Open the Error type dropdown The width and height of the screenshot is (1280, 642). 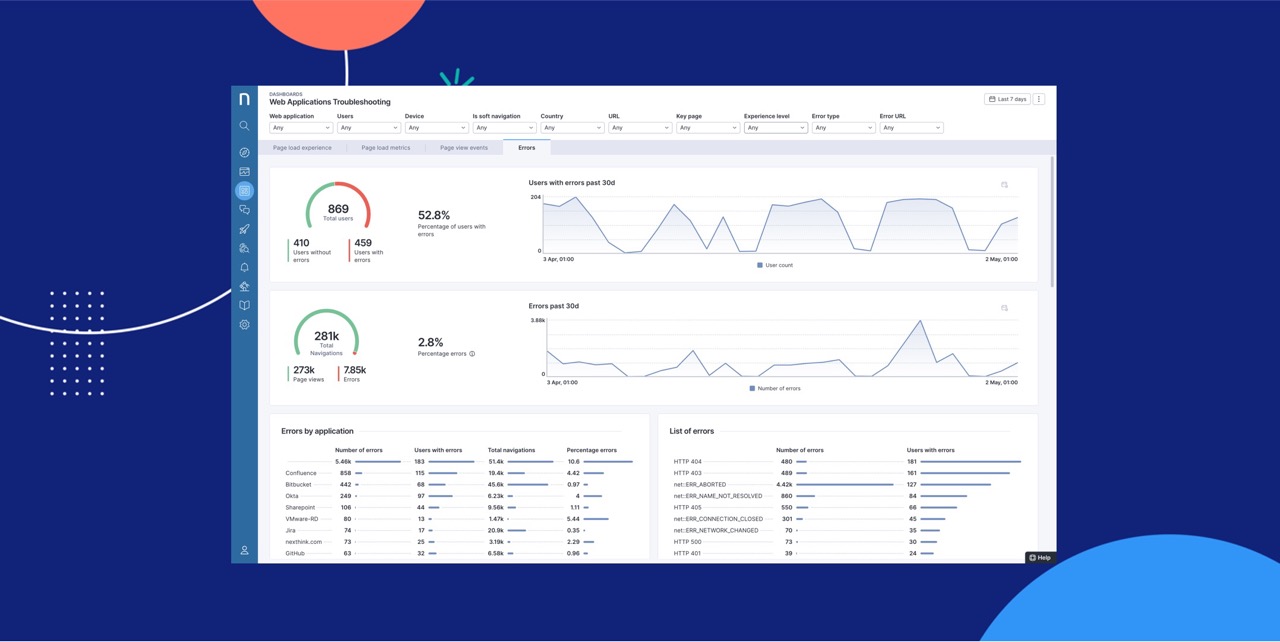click(x=843, y=127)
